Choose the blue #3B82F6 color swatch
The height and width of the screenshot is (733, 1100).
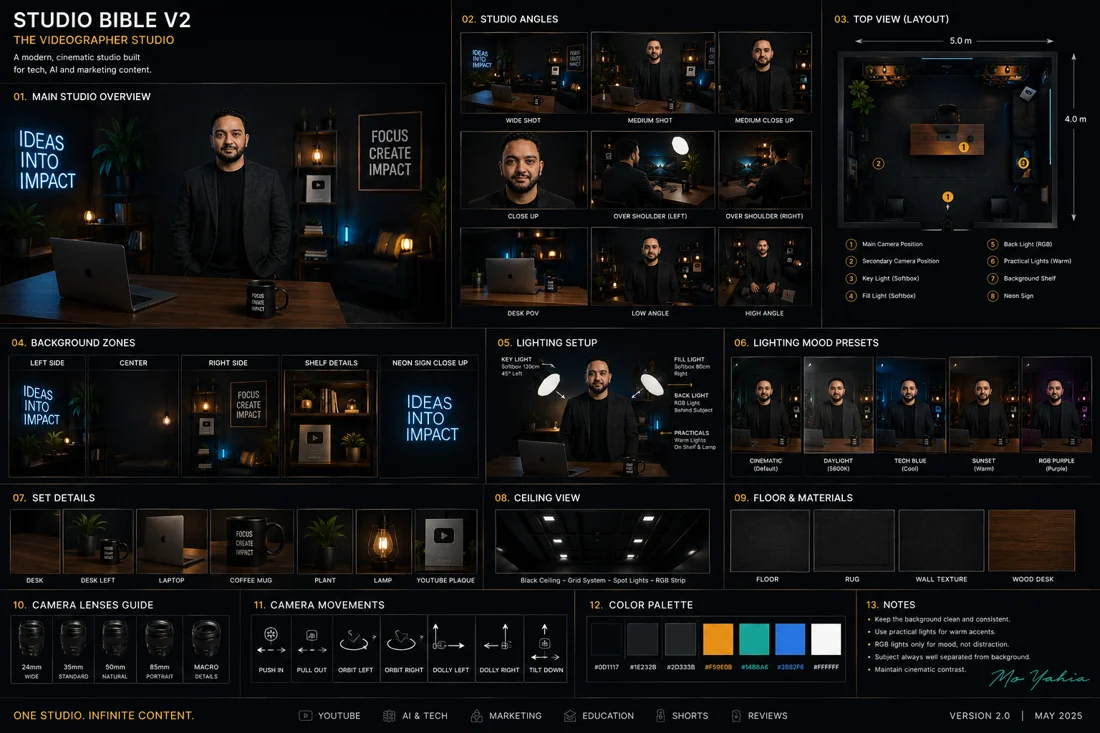(x=790, y=639)
